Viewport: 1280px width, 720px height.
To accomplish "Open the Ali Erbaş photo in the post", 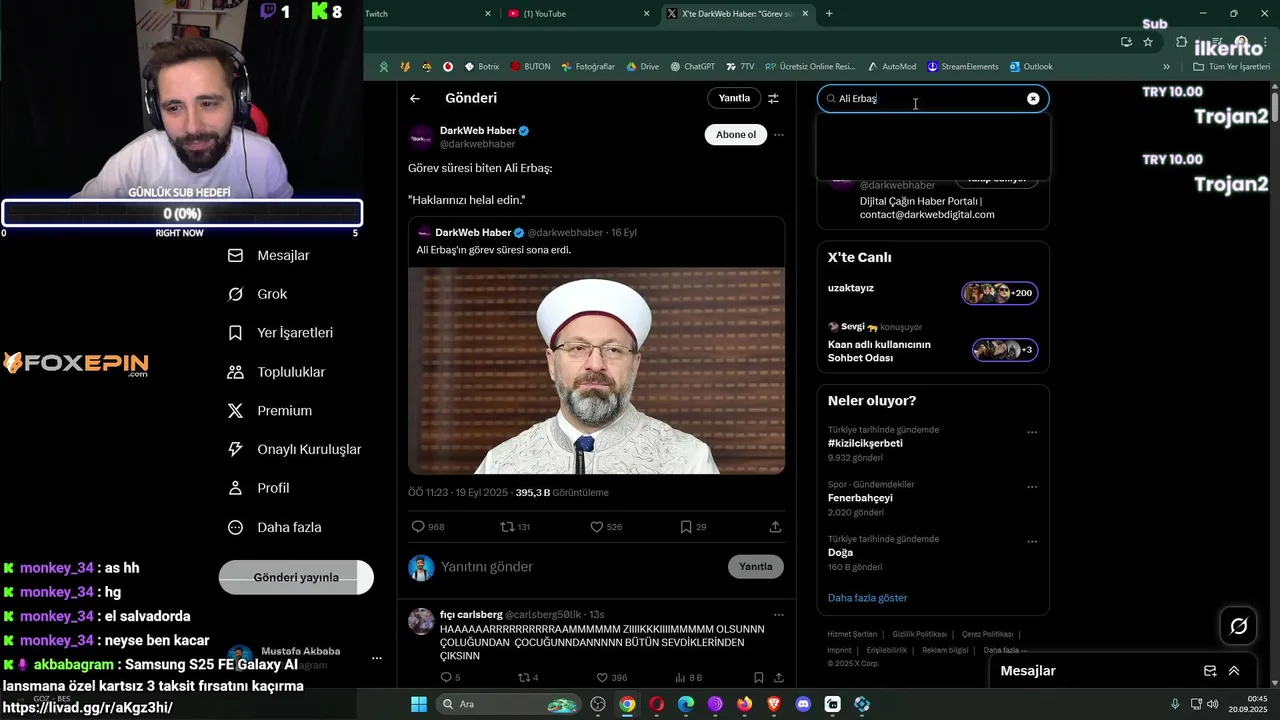I will tap(596, 371).
